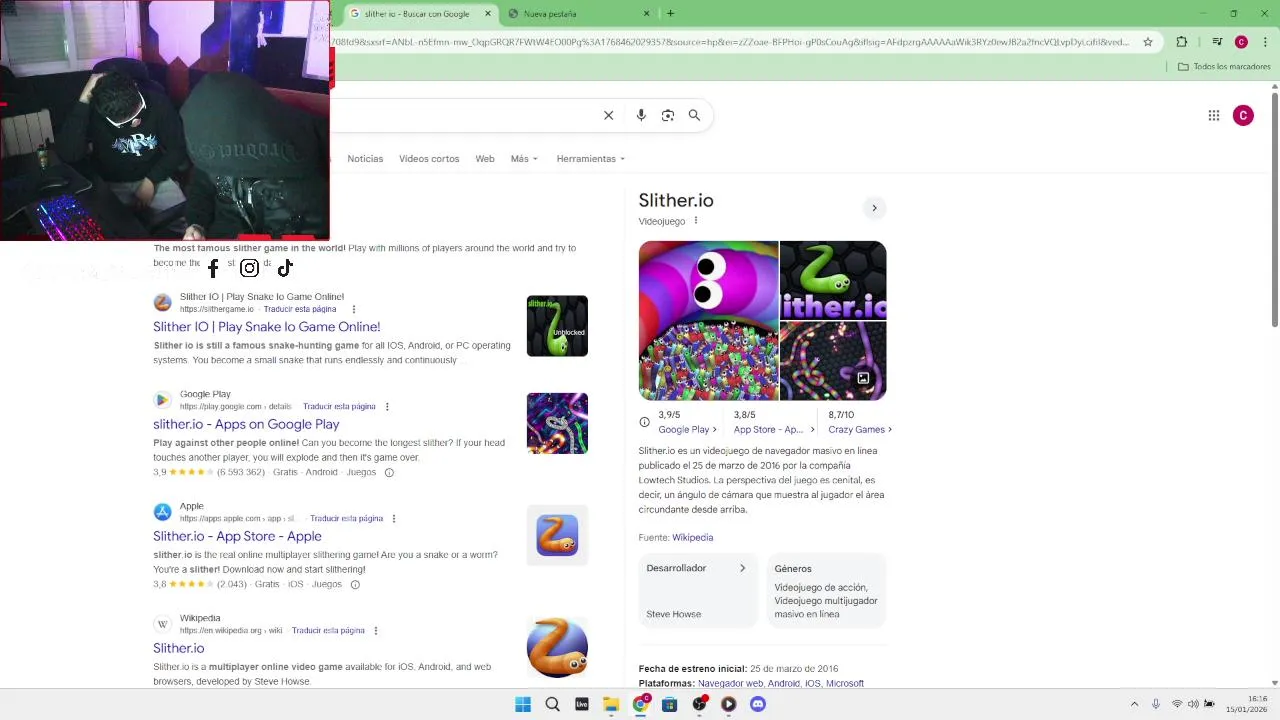The width and height of the screenshot is (1280, 720).
Task: Open more options for Slither IO result
Action: (354, 309)
